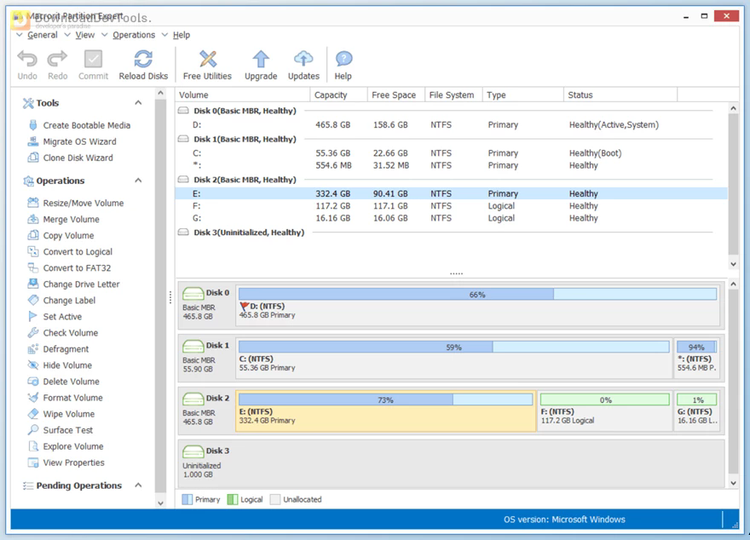Select the G: volume row
Screen dimensions: 750x540
point(452,219)
